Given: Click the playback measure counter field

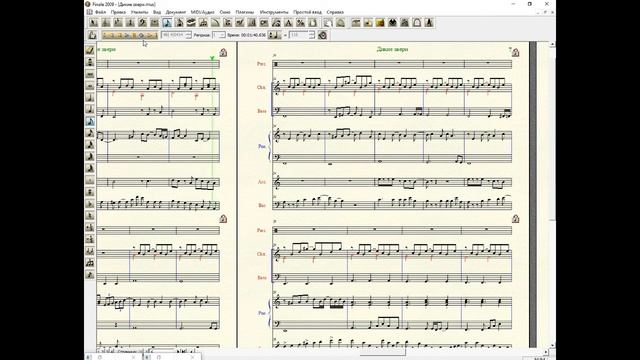Looking at the screenshot, I should click(x=173, y=35).
